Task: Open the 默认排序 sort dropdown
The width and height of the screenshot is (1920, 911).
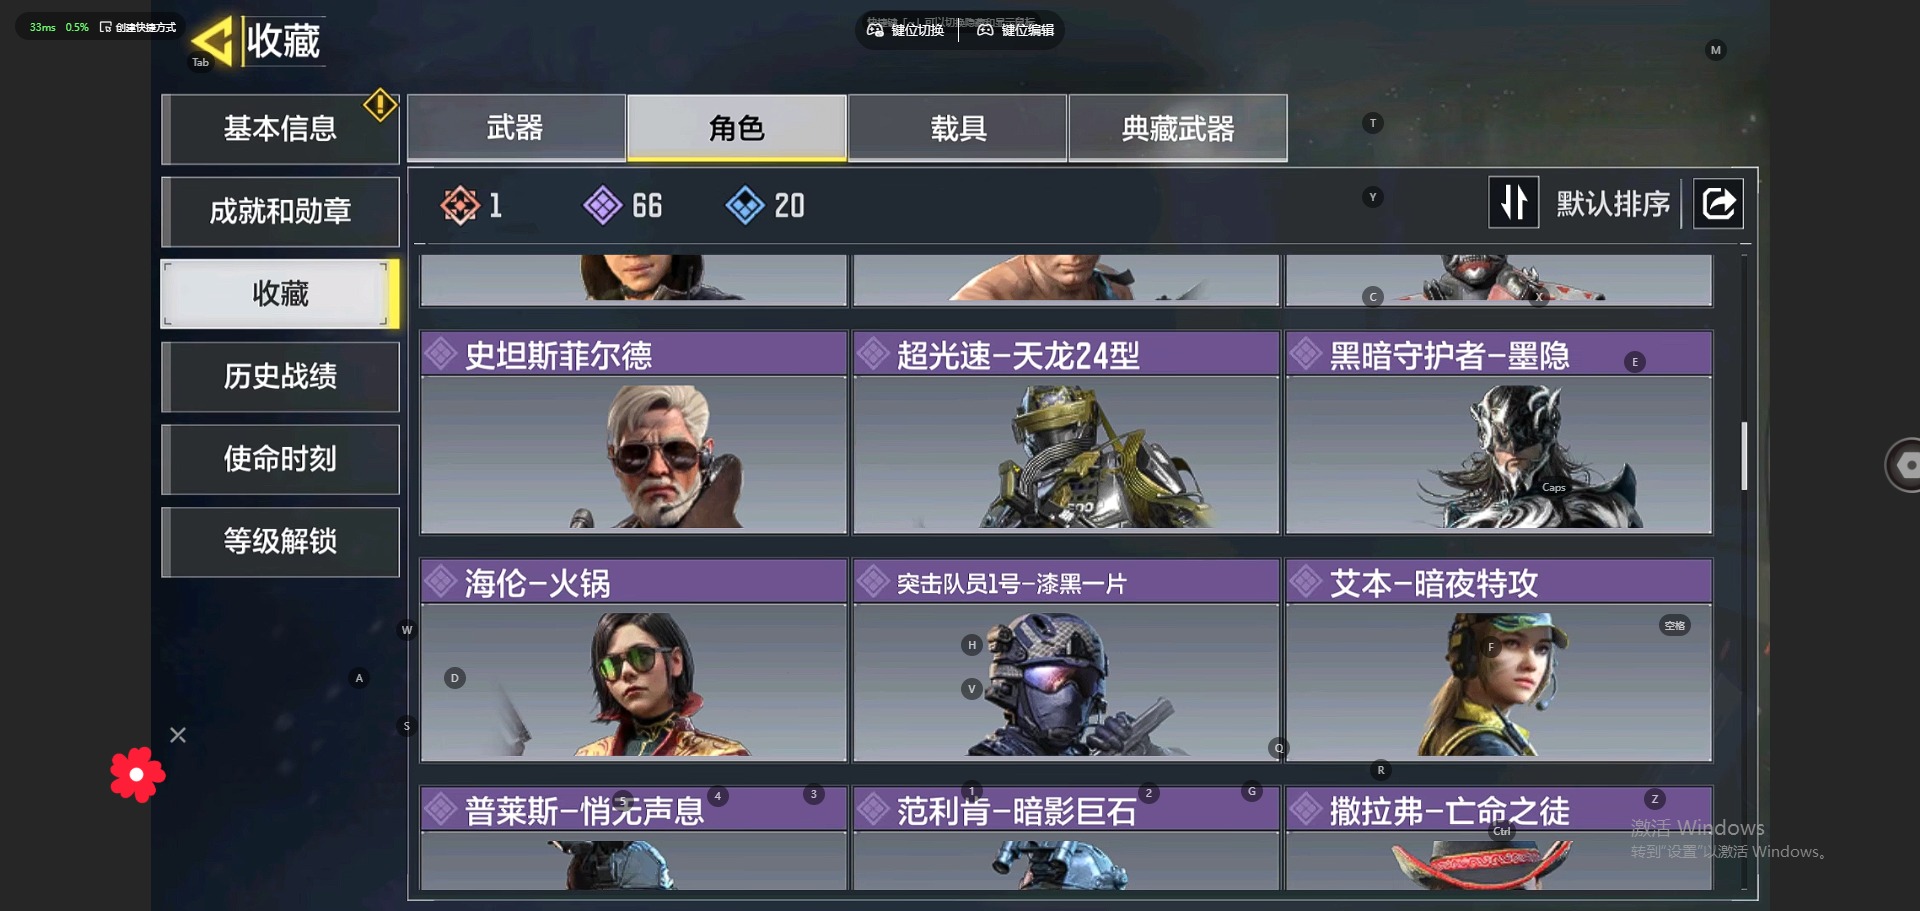Action: coord(1613,204)
